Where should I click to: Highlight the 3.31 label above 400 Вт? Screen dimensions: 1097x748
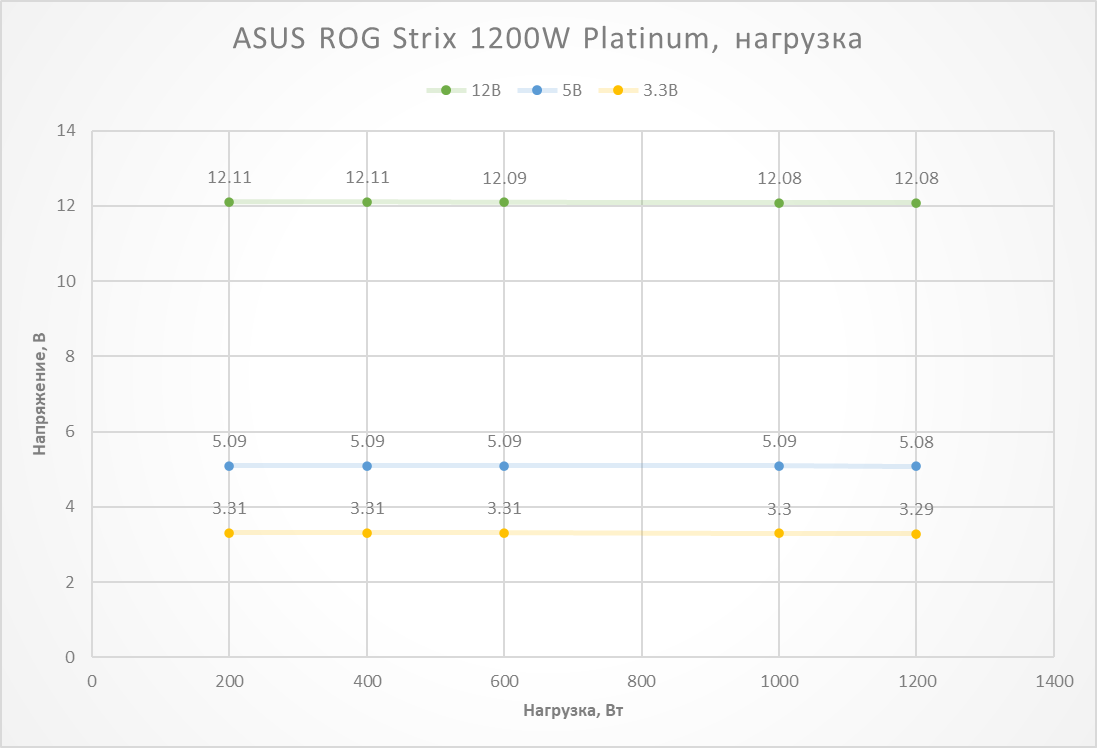click(367, 508)
